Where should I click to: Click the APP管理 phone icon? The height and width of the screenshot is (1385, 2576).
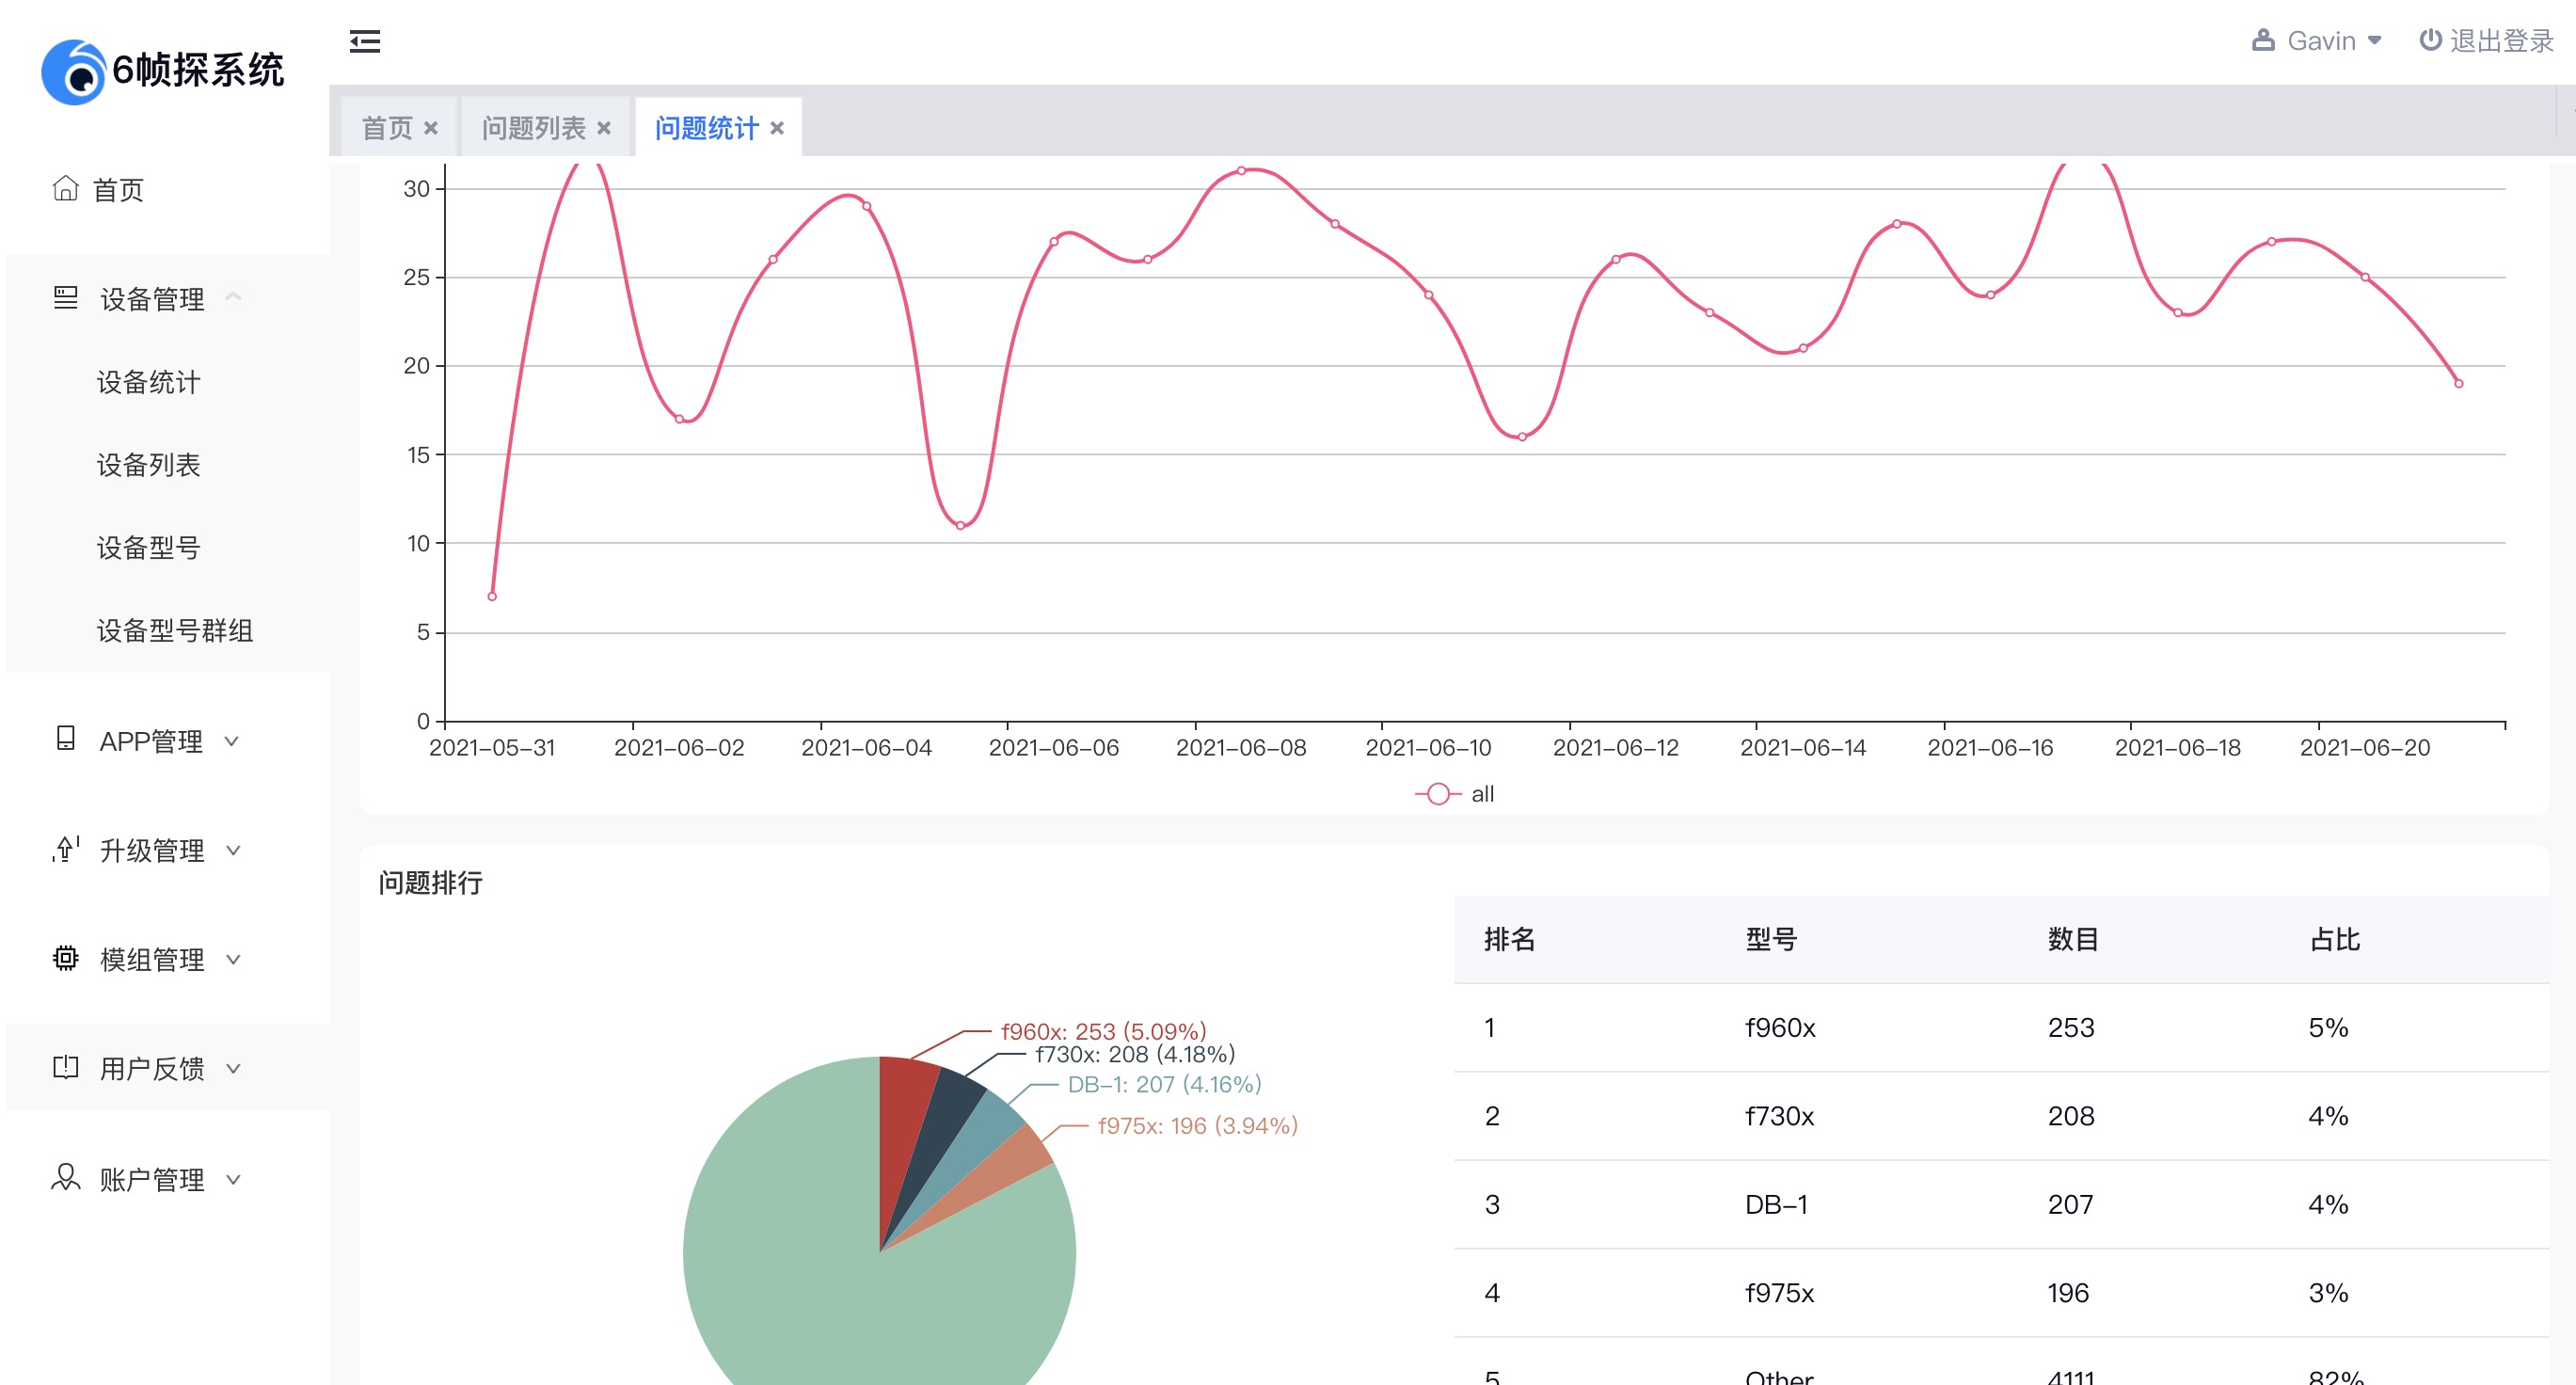[65, 739]
